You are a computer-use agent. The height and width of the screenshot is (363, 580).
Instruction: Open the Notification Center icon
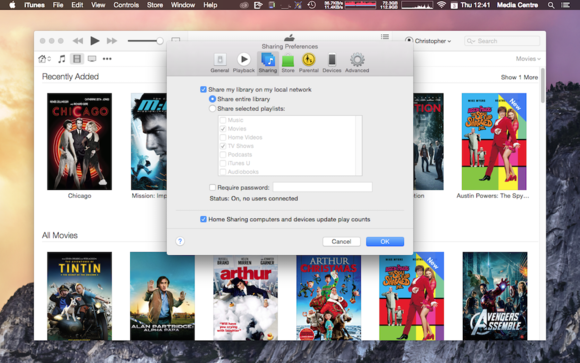click(565, 5)
